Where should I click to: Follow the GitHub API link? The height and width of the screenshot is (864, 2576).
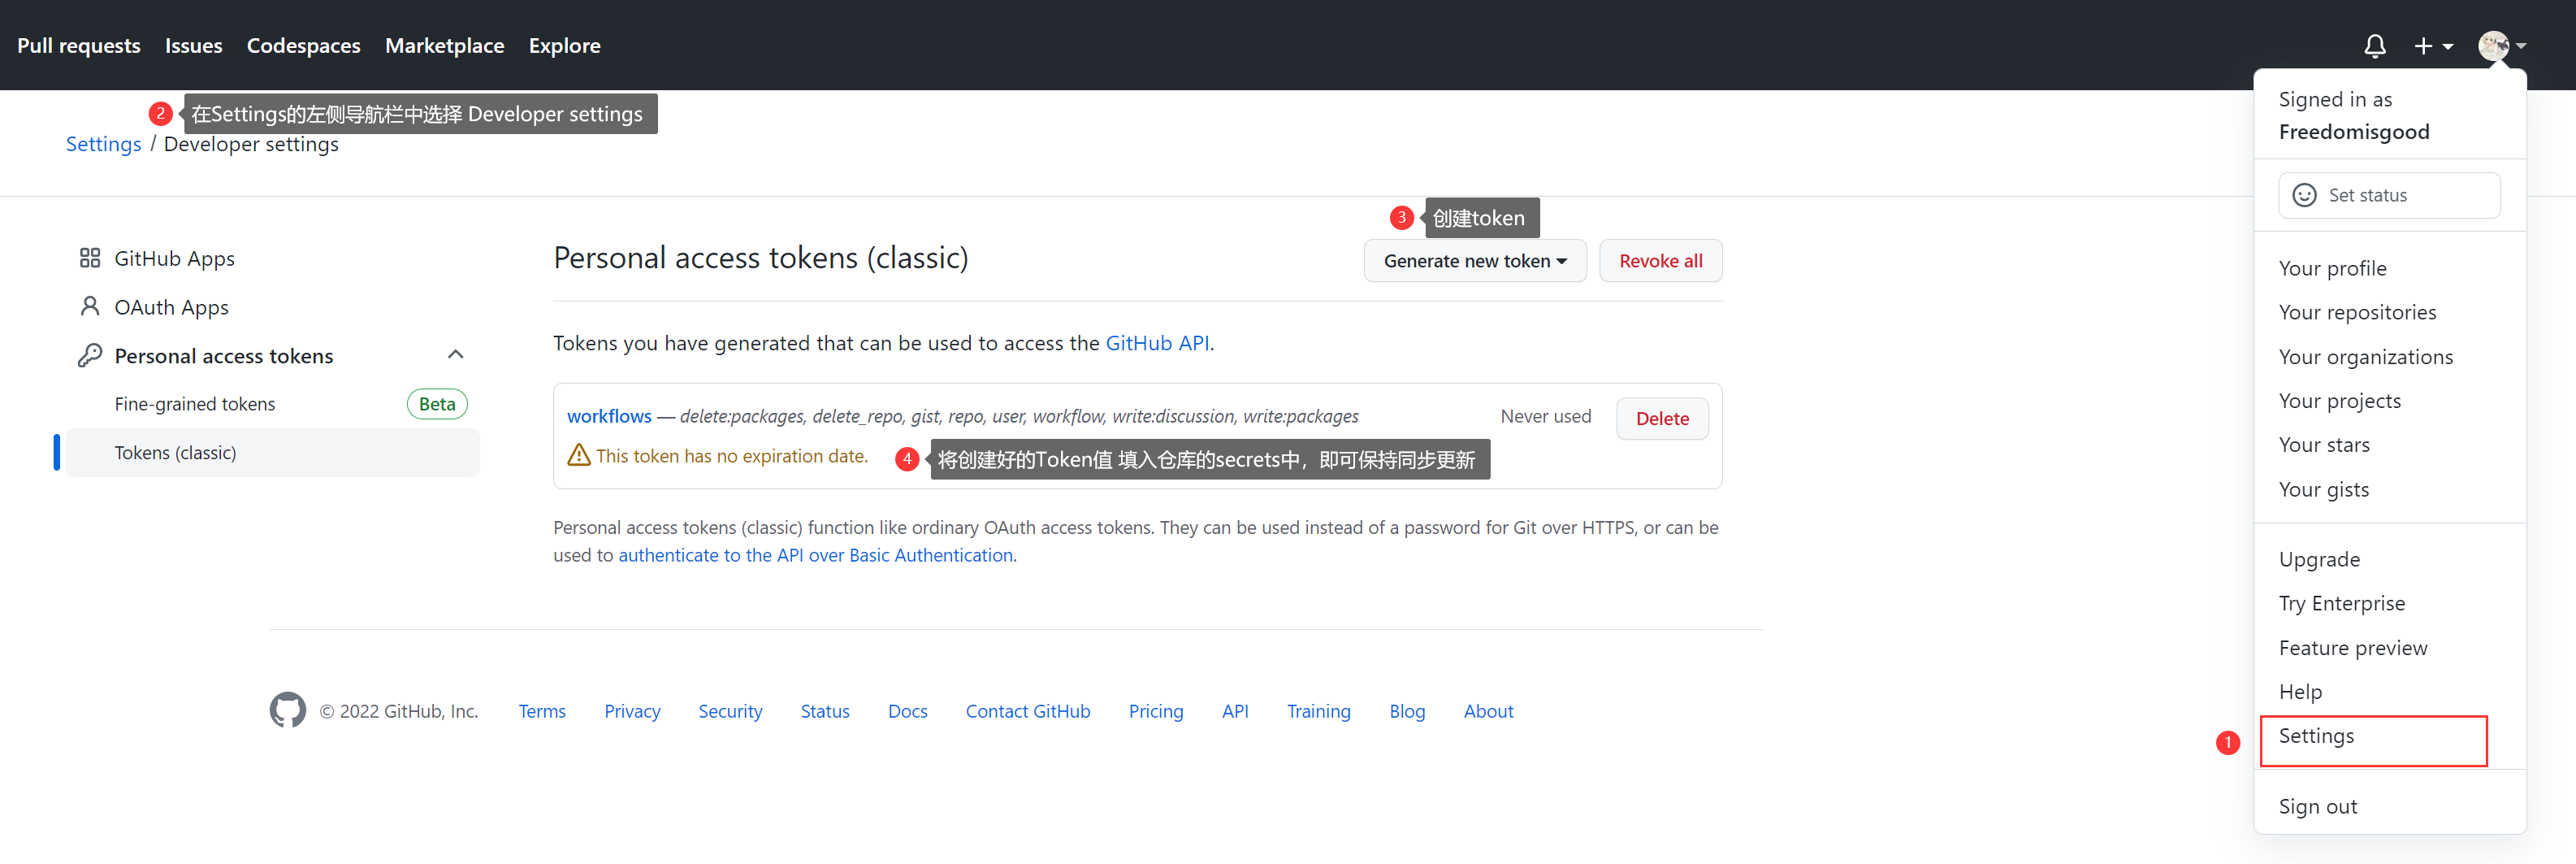[x=1157, y=343]
